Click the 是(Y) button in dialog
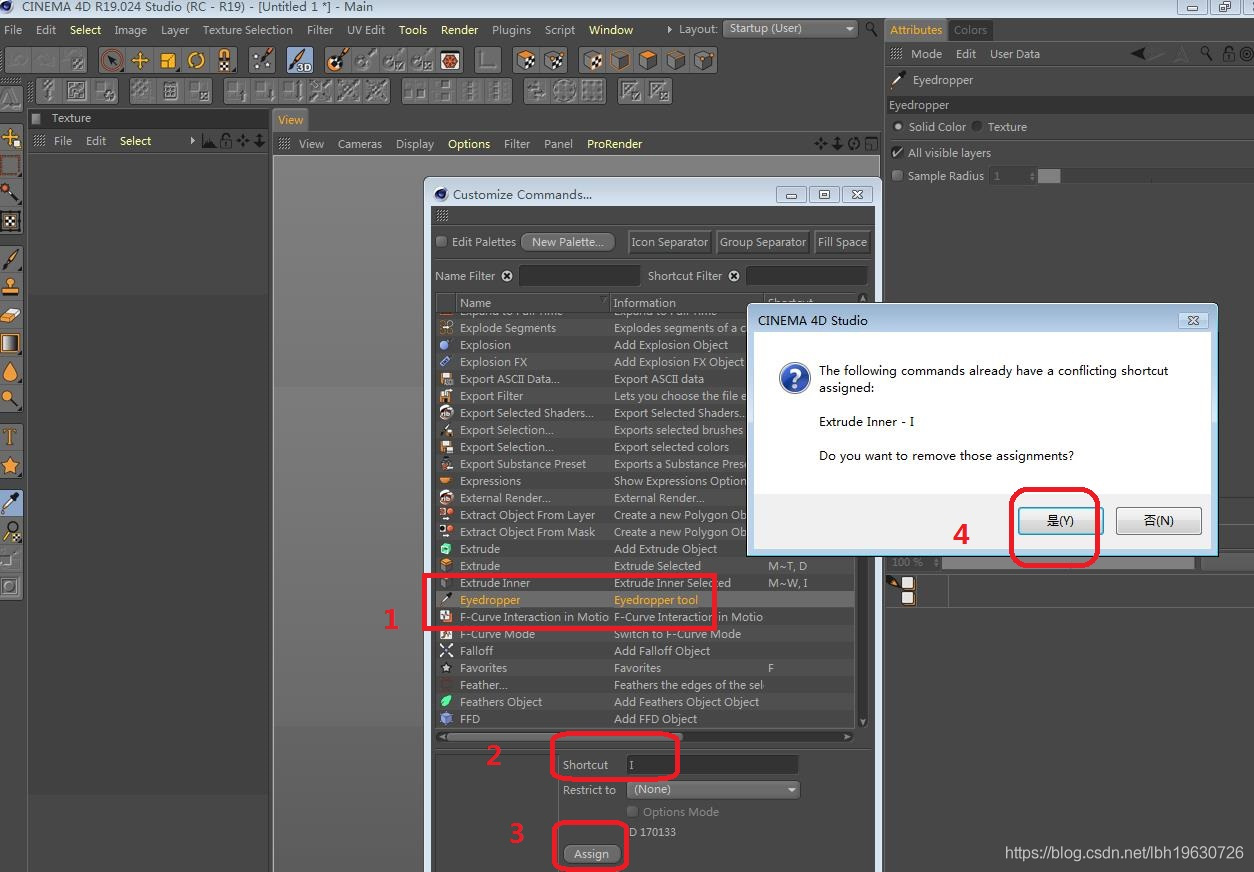This screenshot has height=872, width=1254. (1060, 521)
